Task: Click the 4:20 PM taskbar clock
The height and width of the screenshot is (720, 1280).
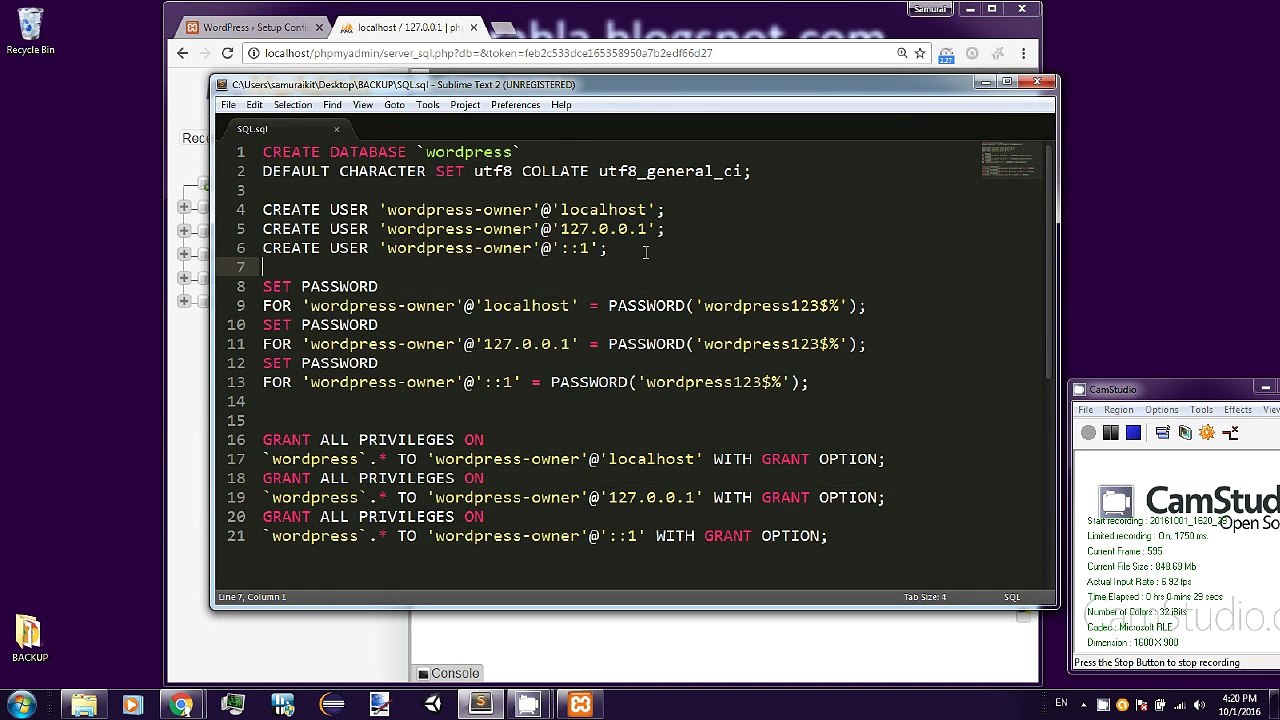Action: pos(1240,705)
